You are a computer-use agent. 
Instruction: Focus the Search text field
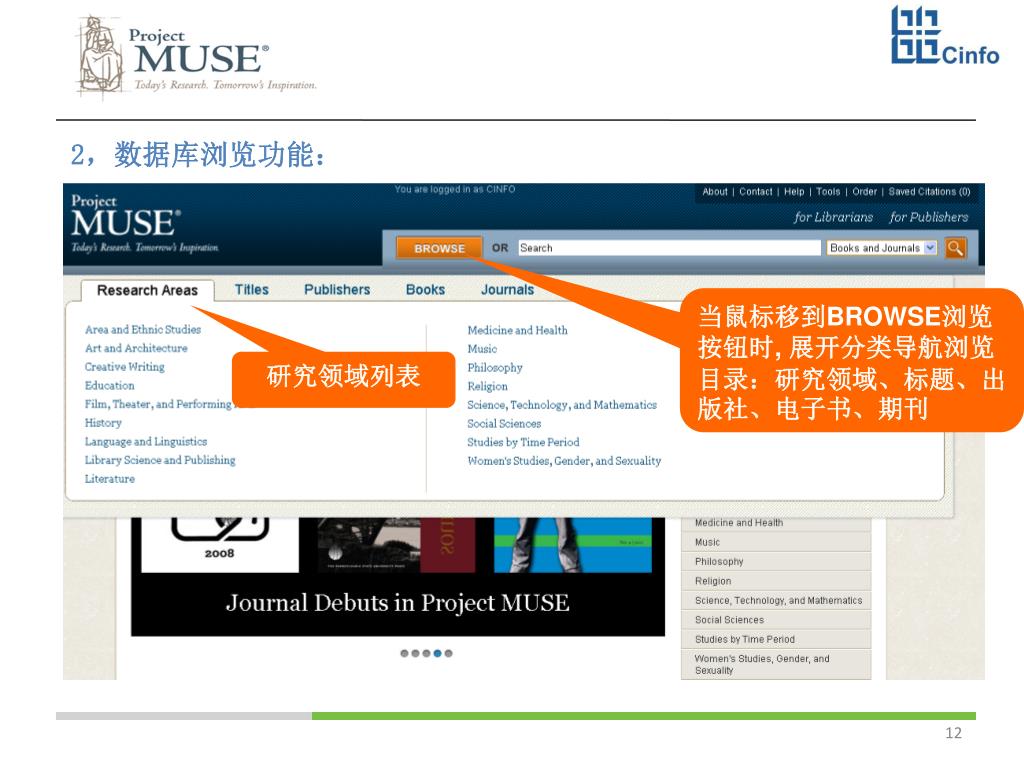click(x=669, y=248)
